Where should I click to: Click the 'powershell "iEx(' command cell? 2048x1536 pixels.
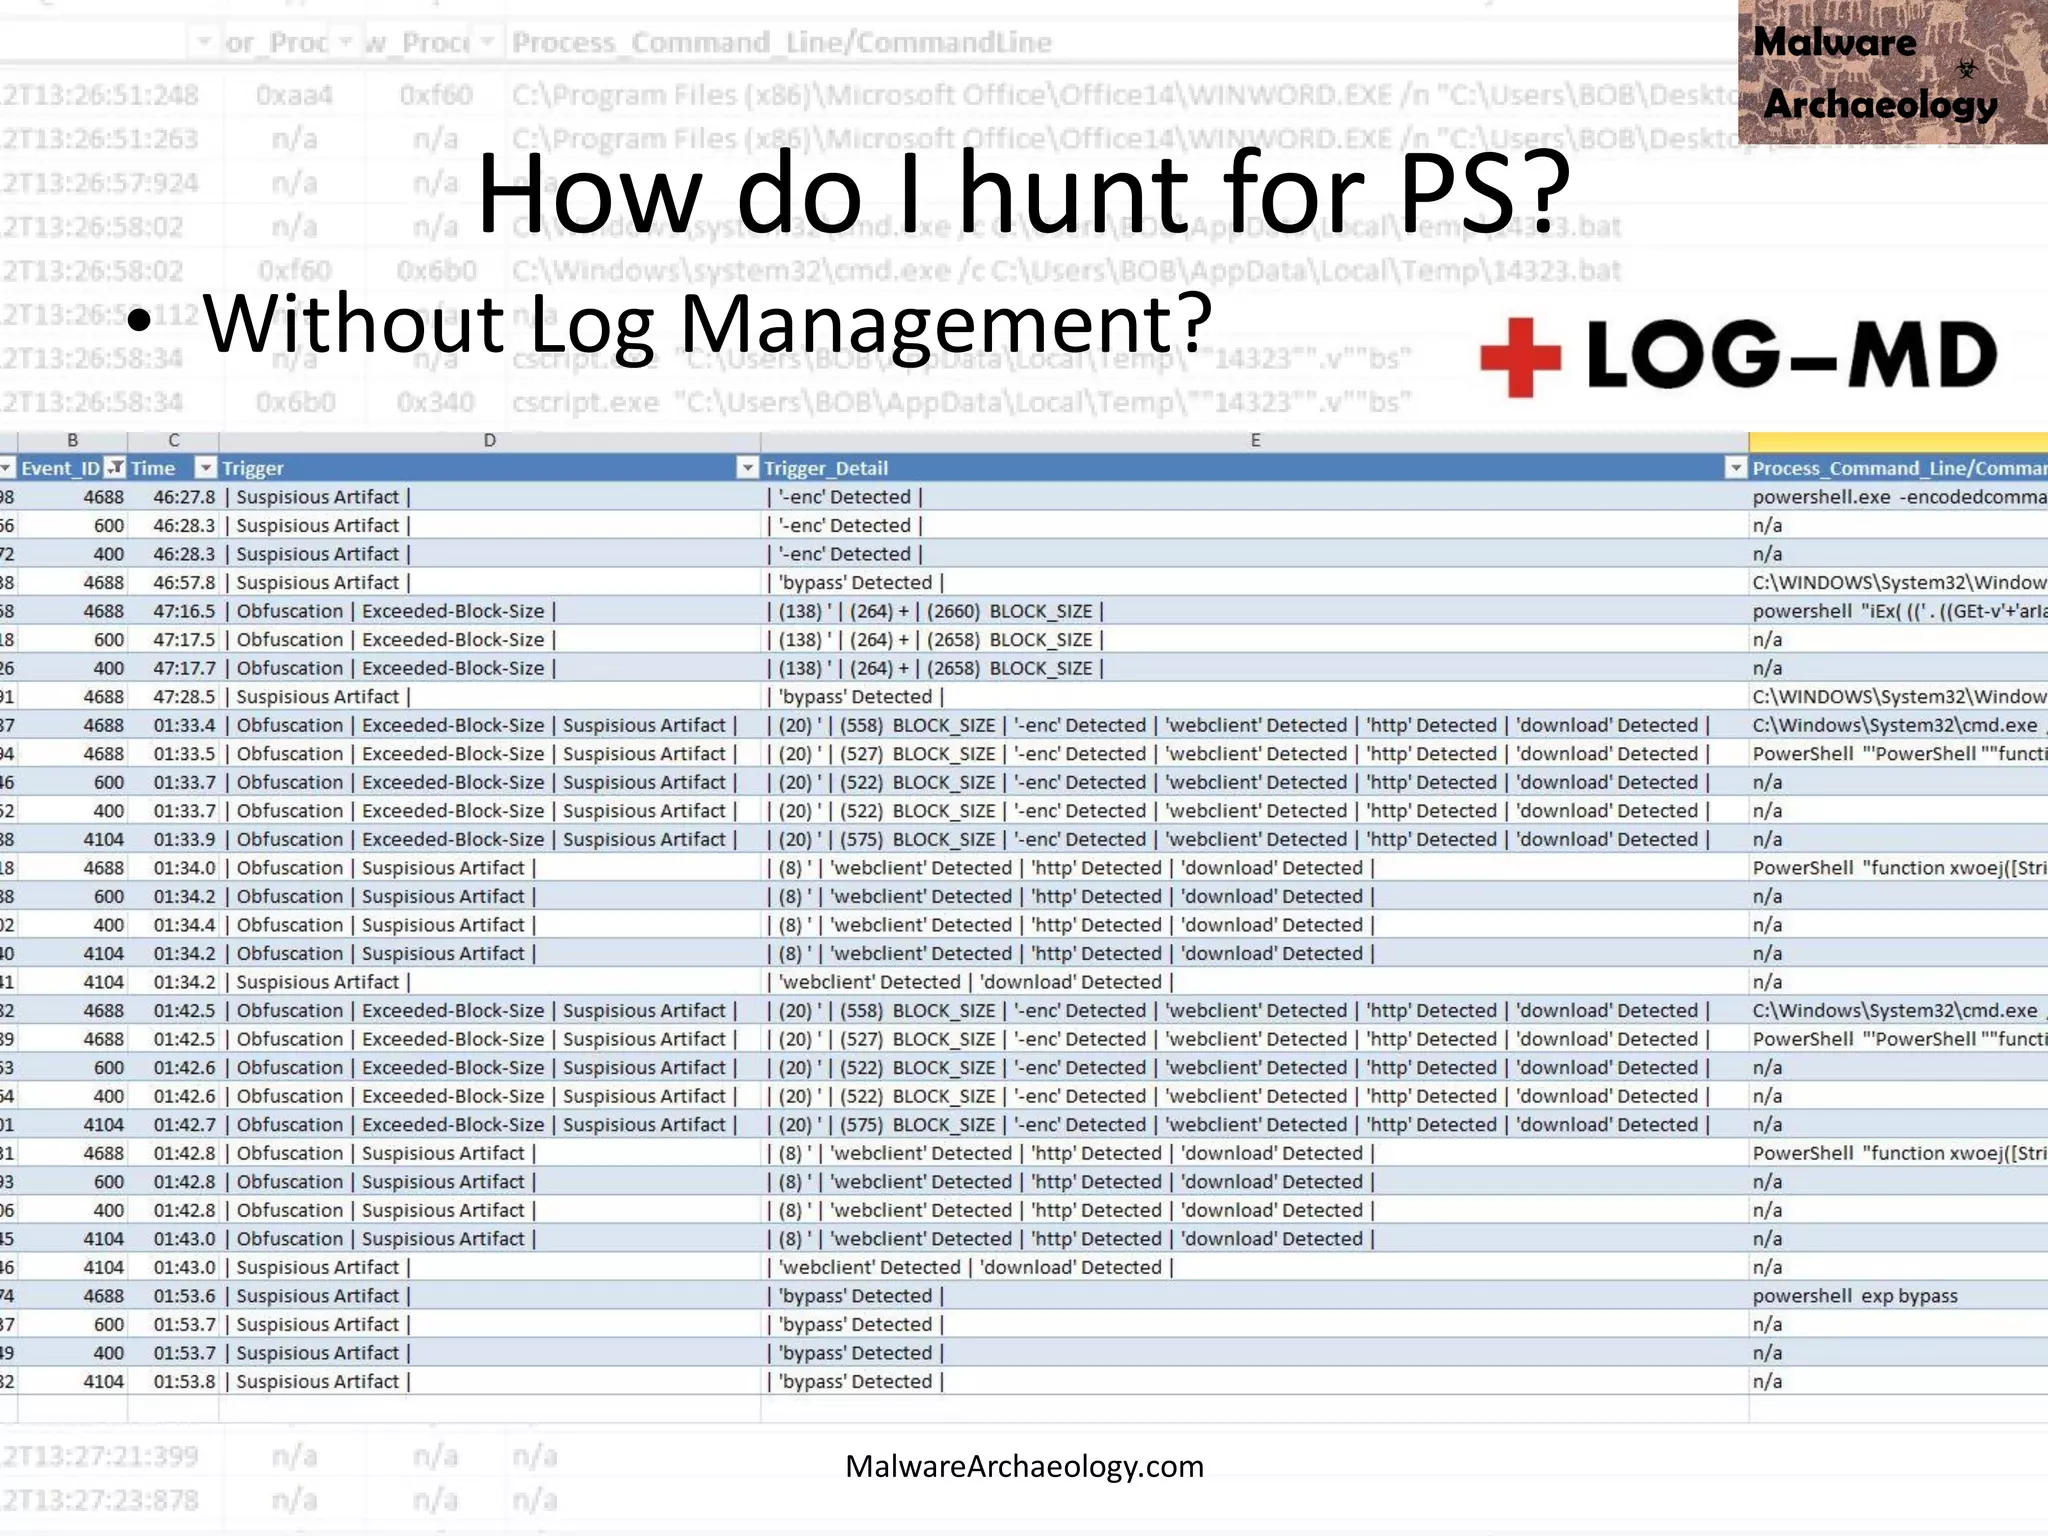pyautogui.click(x=1899, y=611)
